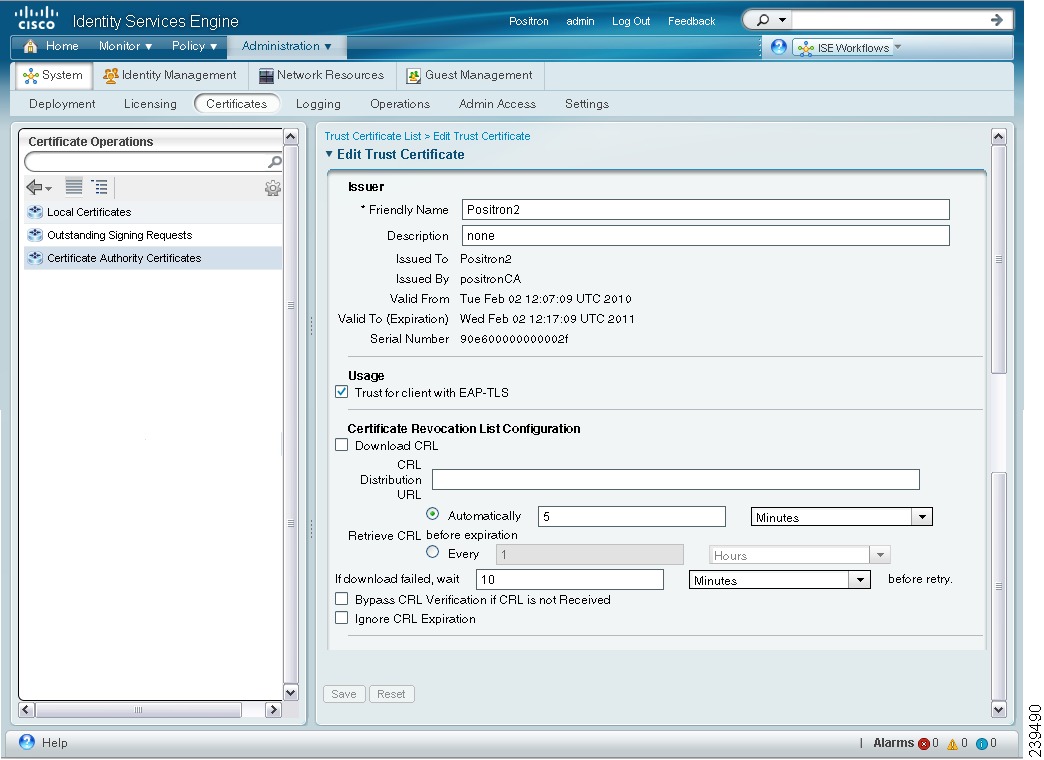Click the yellow warning alarms icon

tap(952, 744)
